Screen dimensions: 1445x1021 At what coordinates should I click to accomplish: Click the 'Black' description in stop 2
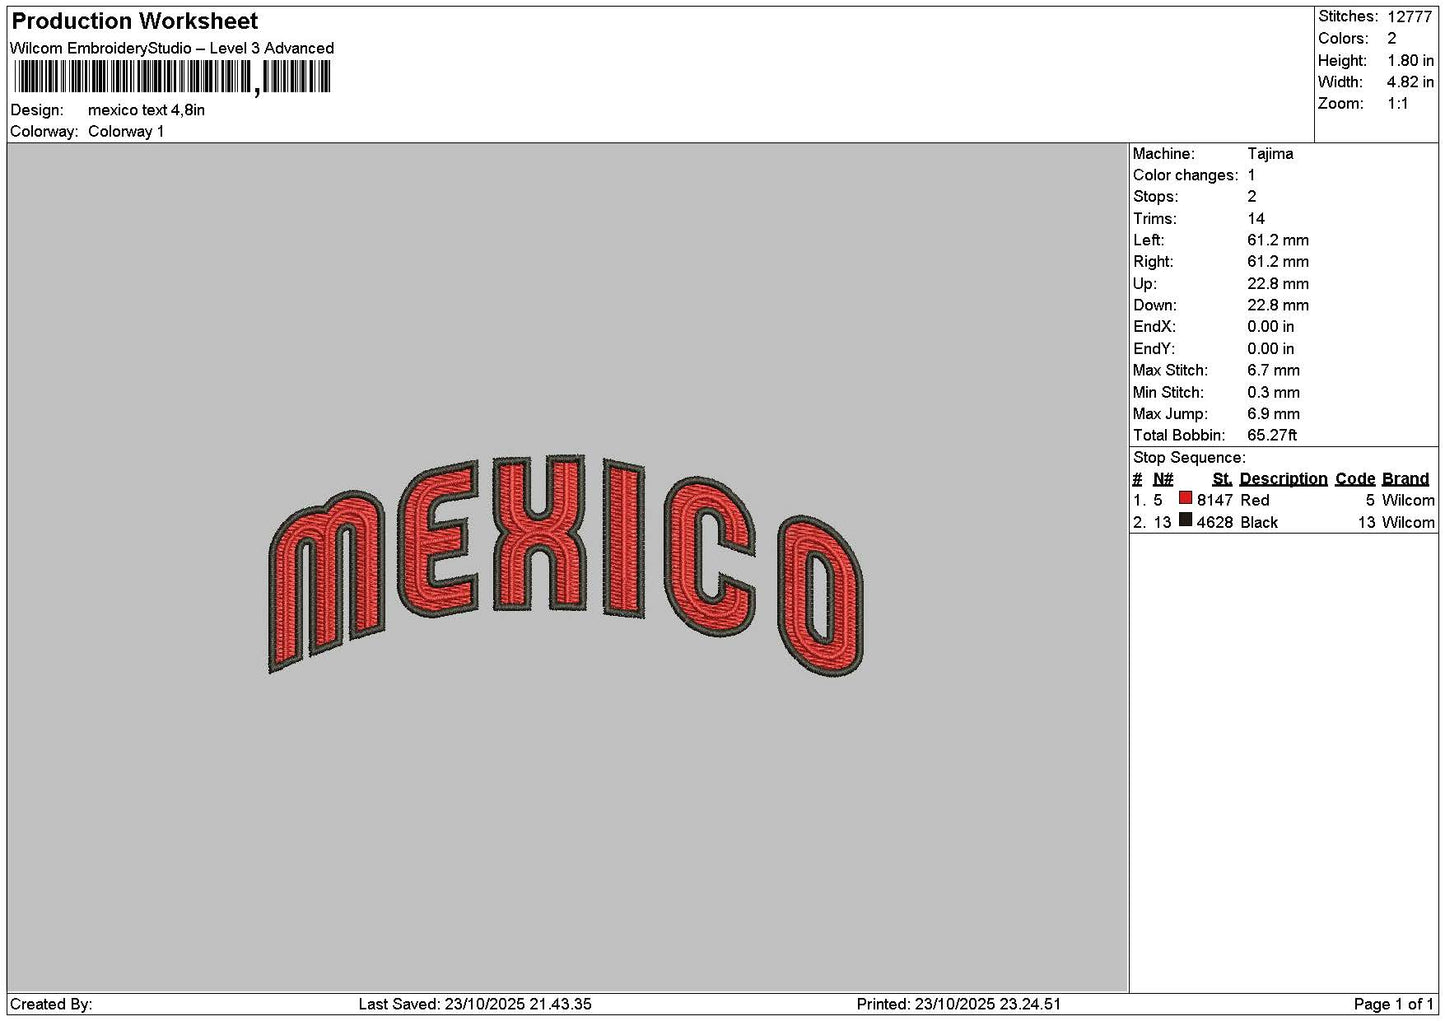pos(1259,522)
